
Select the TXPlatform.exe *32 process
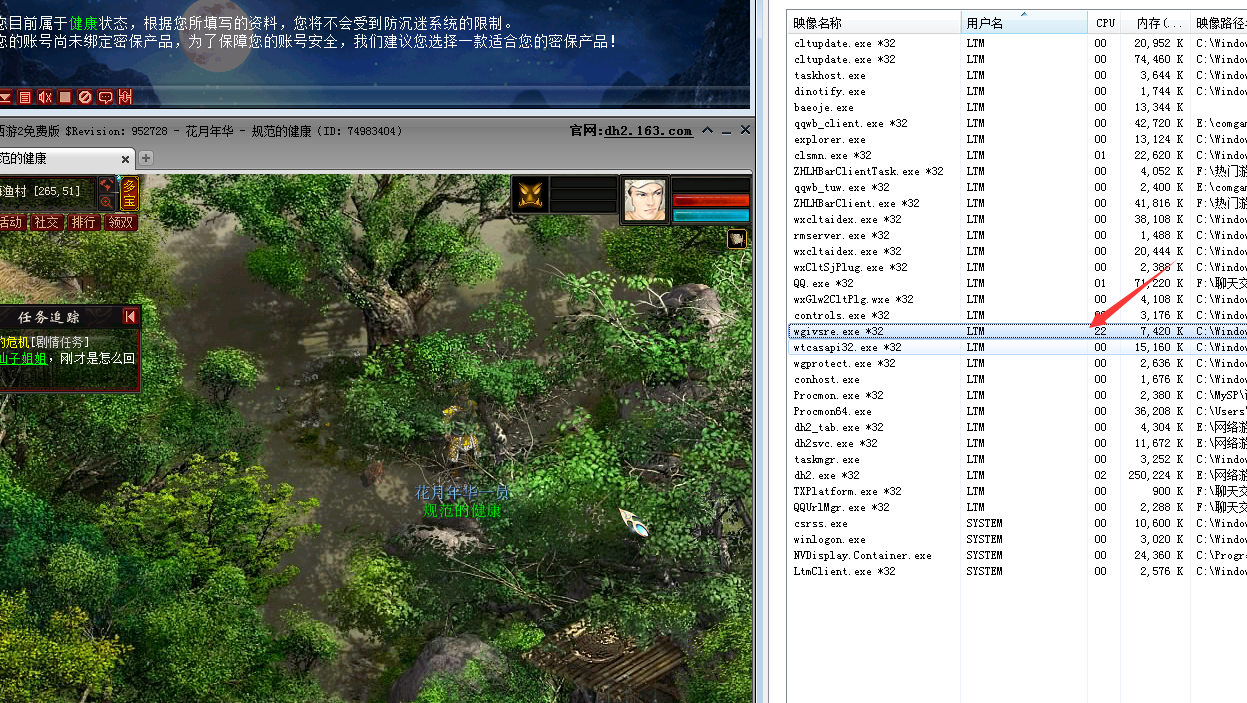(x=1017, y=491)
